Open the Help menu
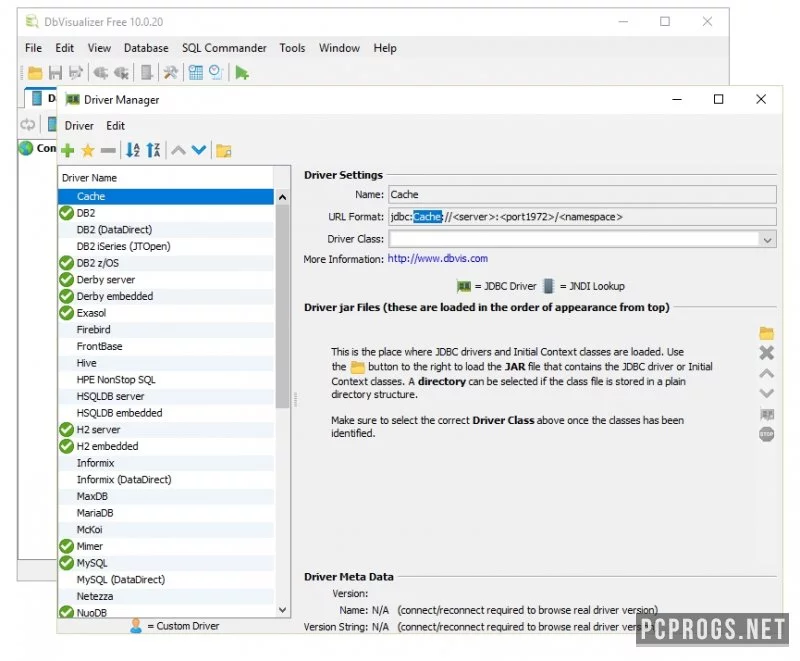The height and width of the screenshot is (661, 800). point(385,48)
